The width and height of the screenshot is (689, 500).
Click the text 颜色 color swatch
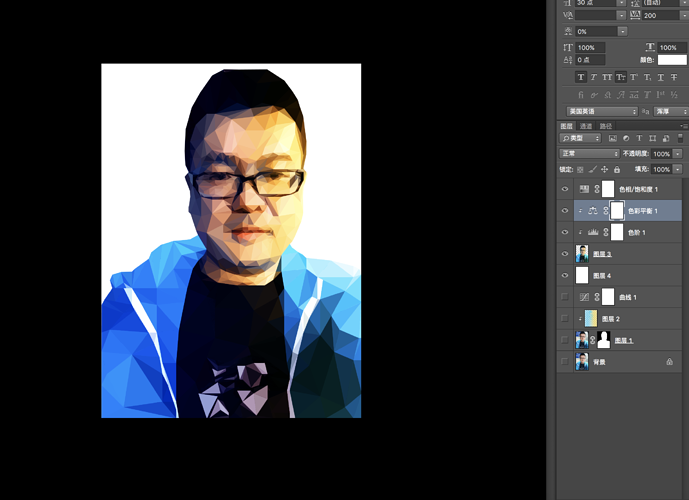672,60
